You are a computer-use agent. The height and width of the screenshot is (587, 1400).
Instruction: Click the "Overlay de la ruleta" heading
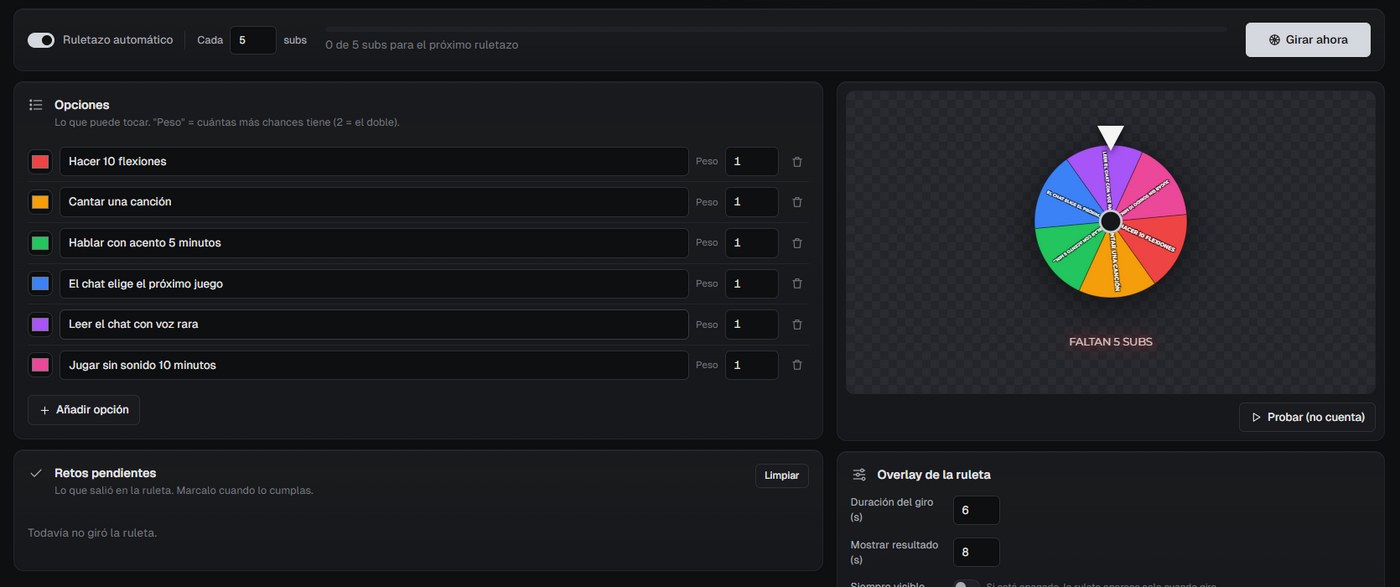pos(934,475)
